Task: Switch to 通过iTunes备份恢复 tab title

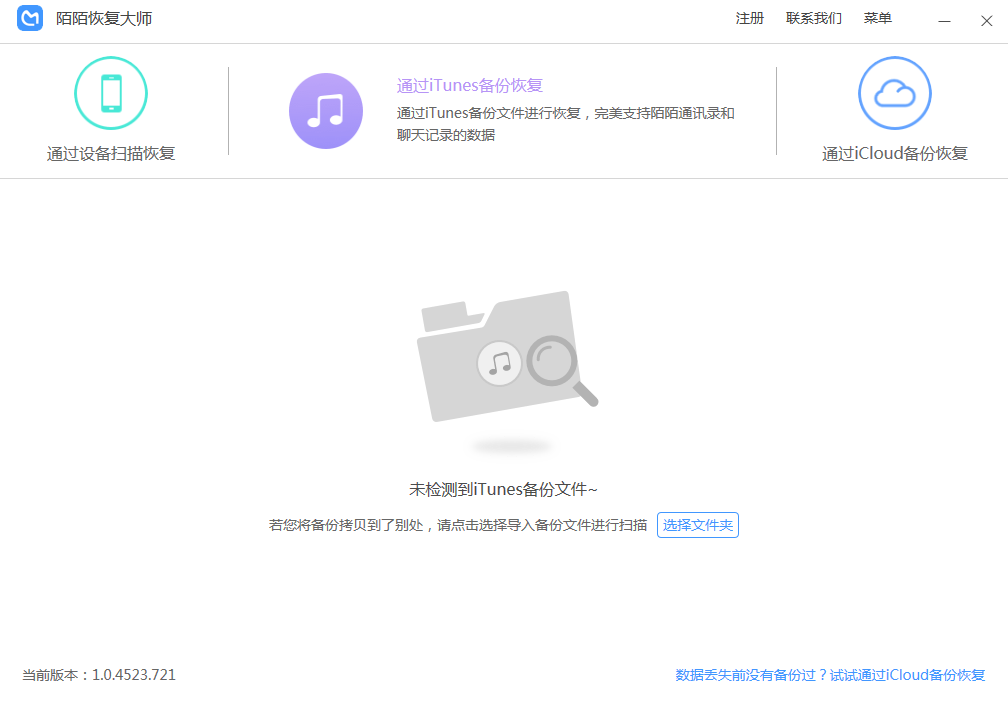Action: 470,86
